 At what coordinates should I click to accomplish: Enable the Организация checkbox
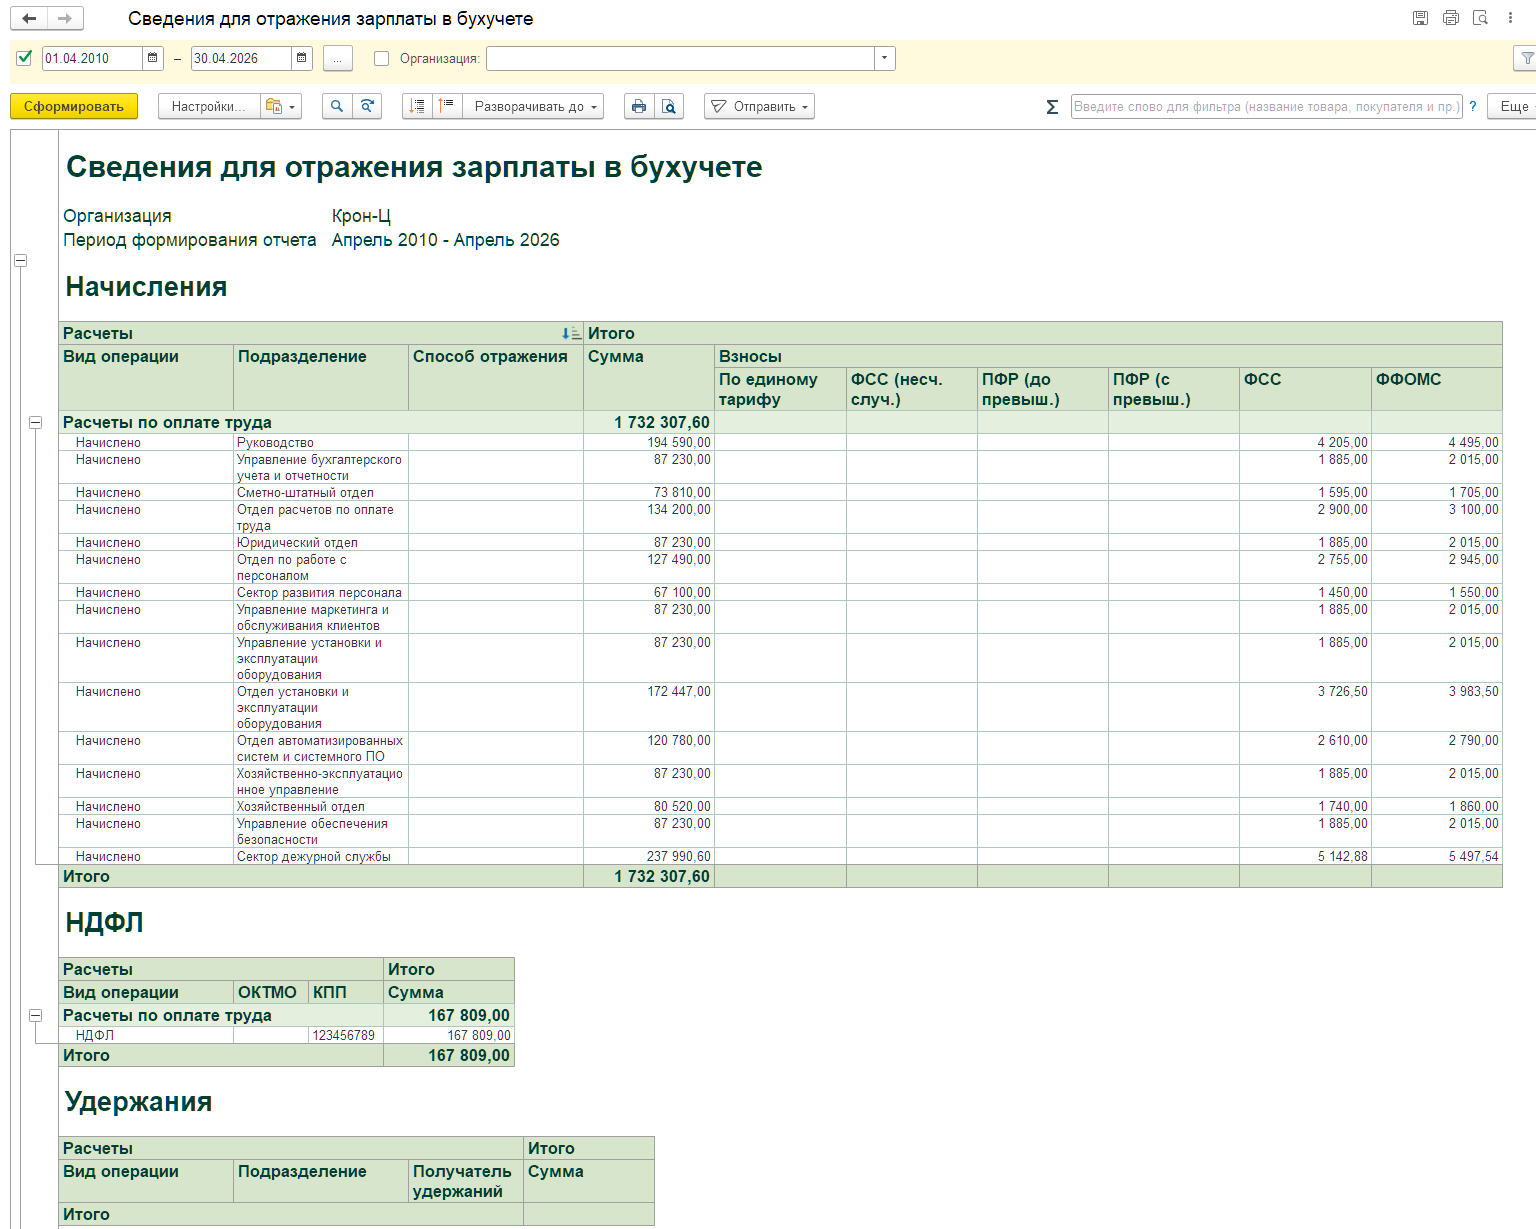pos(381,58)
